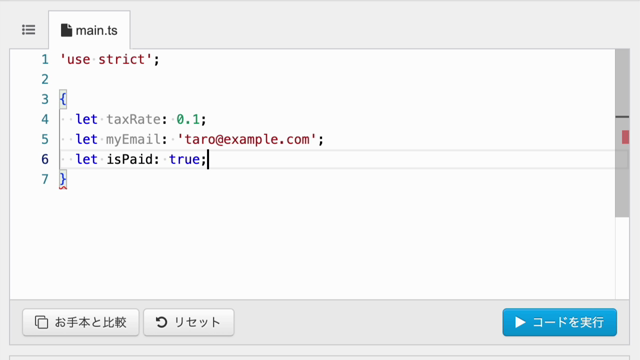Click line number 3 in the gutter

[45, 99]
